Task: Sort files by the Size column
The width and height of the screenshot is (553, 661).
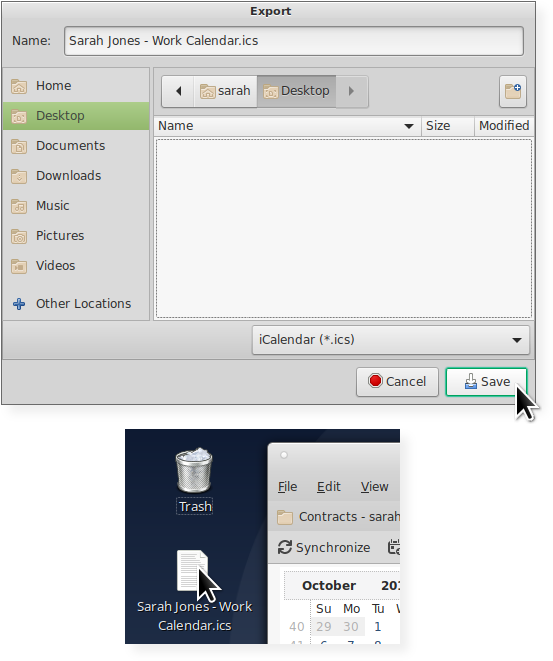Action: click(448, 126)
